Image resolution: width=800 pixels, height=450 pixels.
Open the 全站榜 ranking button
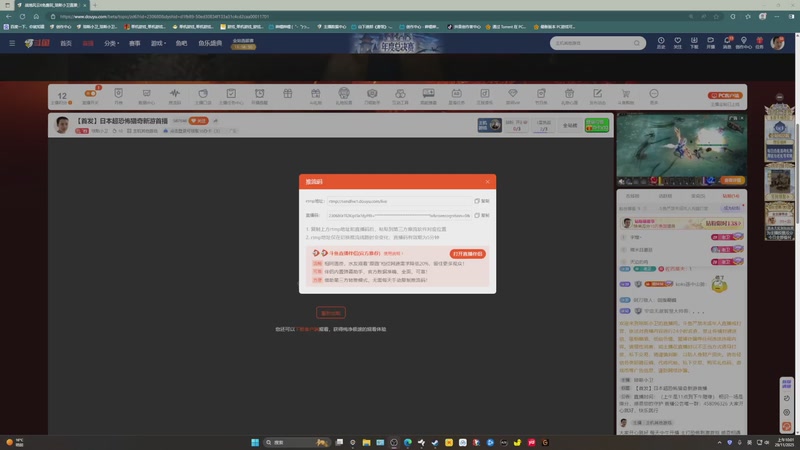click(570, 126)
